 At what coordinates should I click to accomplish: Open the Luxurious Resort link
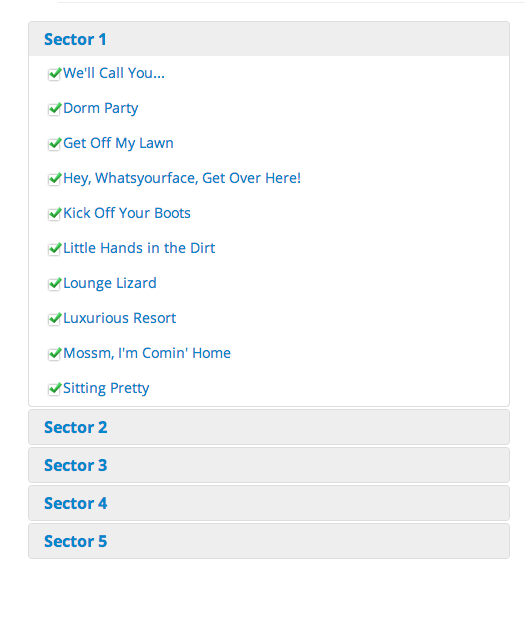[x=119, y=318]
